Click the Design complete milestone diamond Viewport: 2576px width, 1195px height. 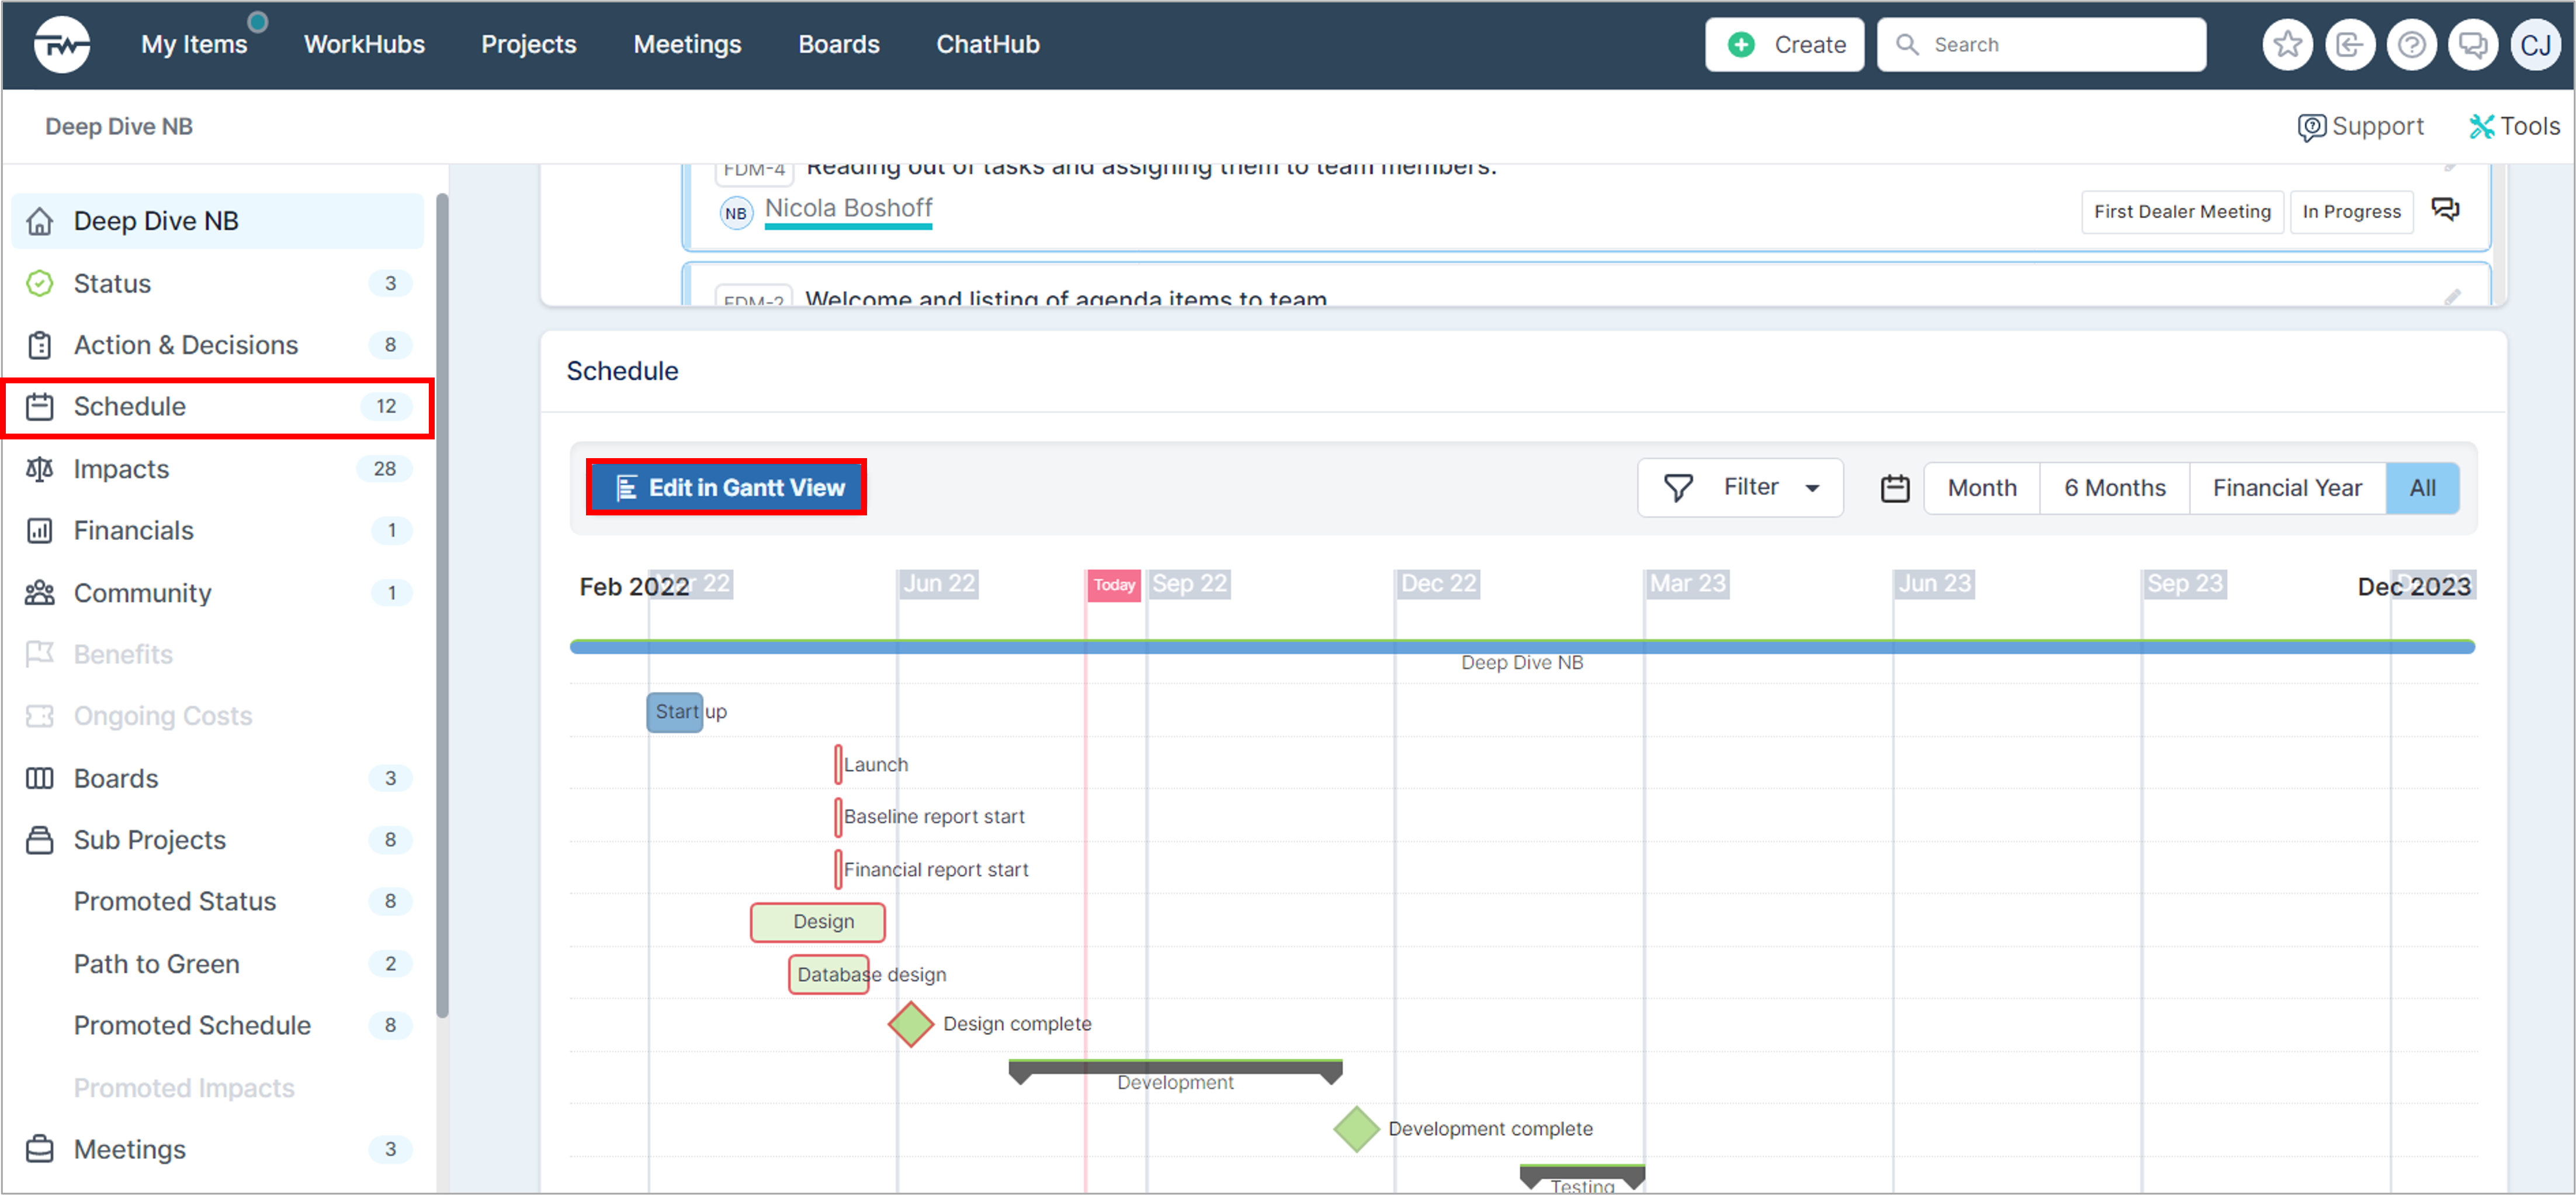[910, 1024]
